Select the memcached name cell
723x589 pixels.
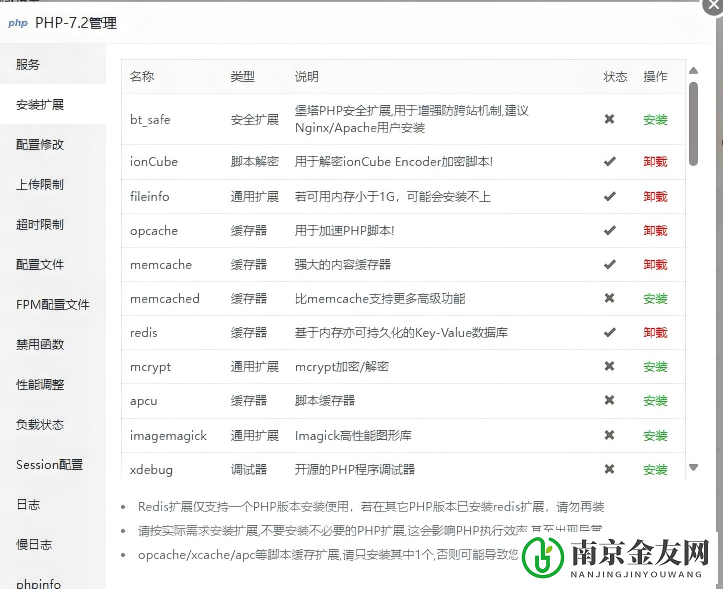(165, 299)
